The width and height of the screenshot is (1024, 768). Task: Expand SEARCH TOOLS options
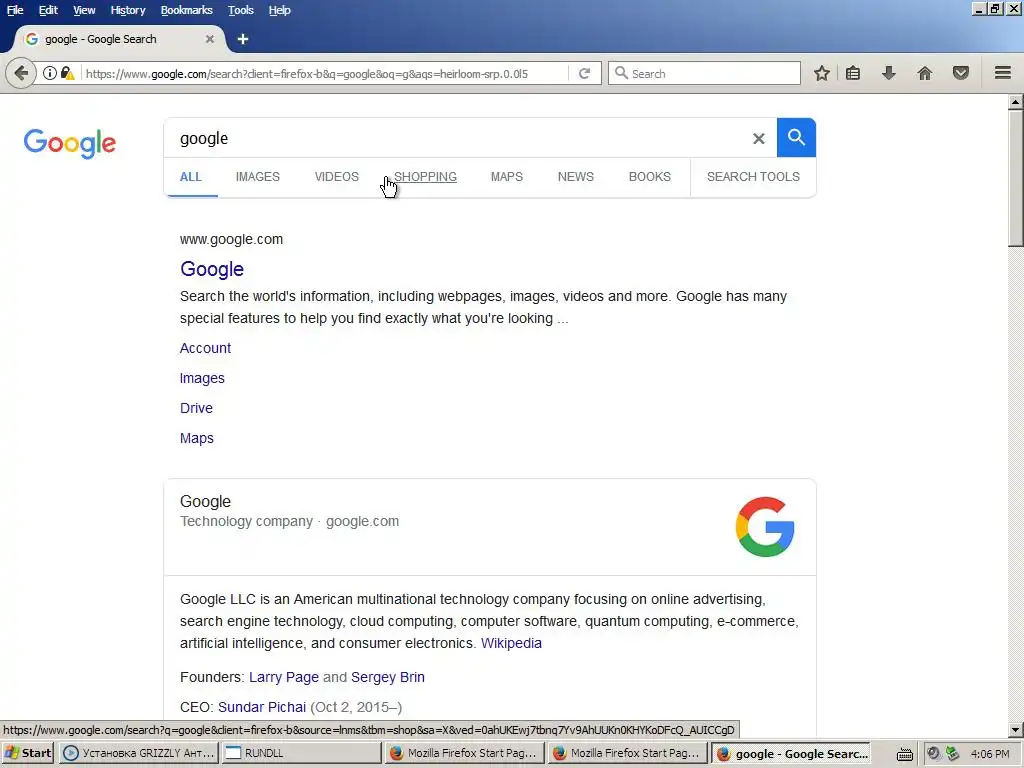(x=753, y=177)
